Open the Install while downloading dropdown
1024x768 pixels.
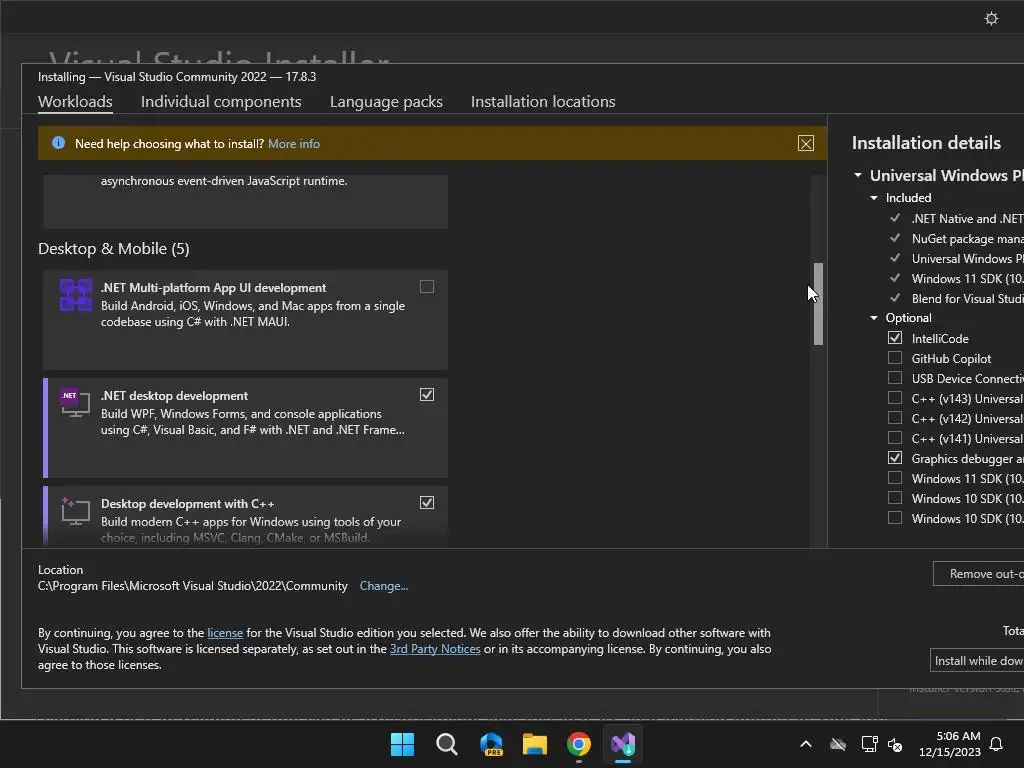point(977,660)
